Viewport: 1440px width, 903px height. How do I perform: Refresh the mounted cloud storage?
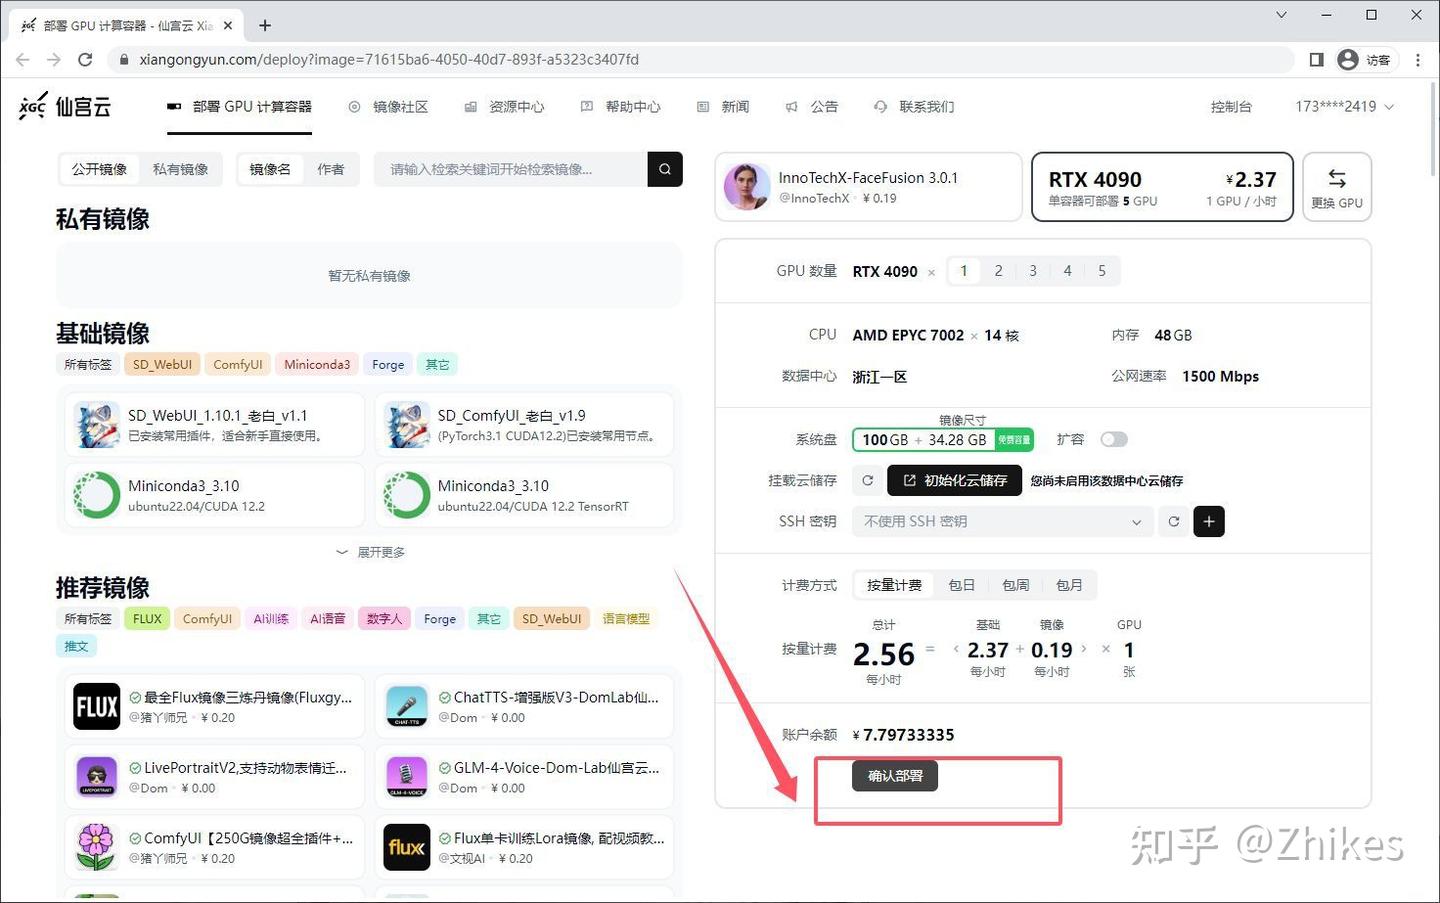click(x=868, y=481)
